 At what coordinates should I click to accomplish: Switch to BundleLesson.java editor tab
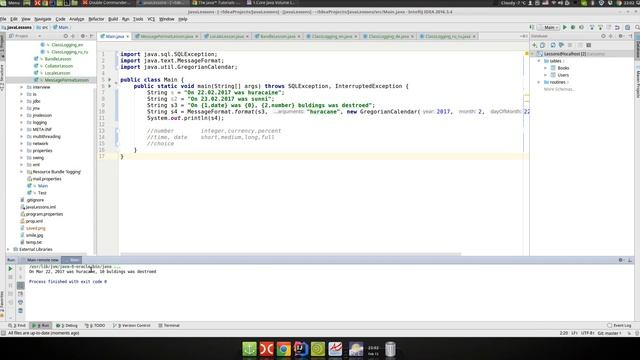click(x=278, y=36)
